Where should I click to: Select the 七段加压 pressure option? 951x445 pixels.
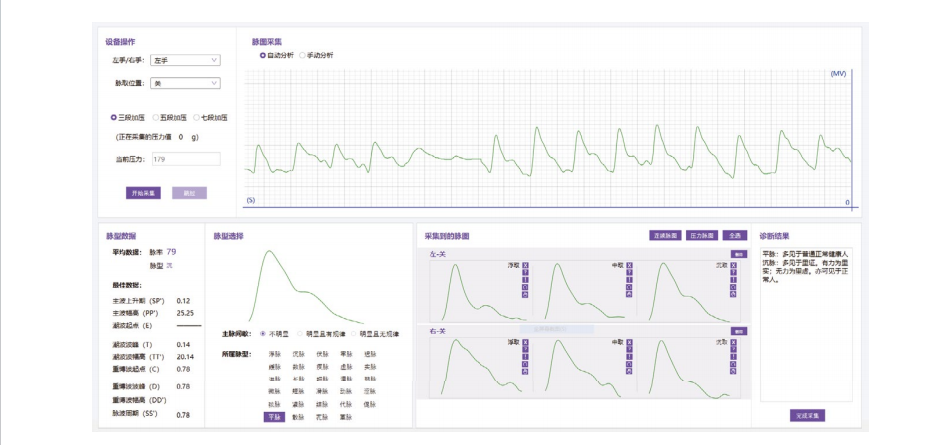[197, 117]
